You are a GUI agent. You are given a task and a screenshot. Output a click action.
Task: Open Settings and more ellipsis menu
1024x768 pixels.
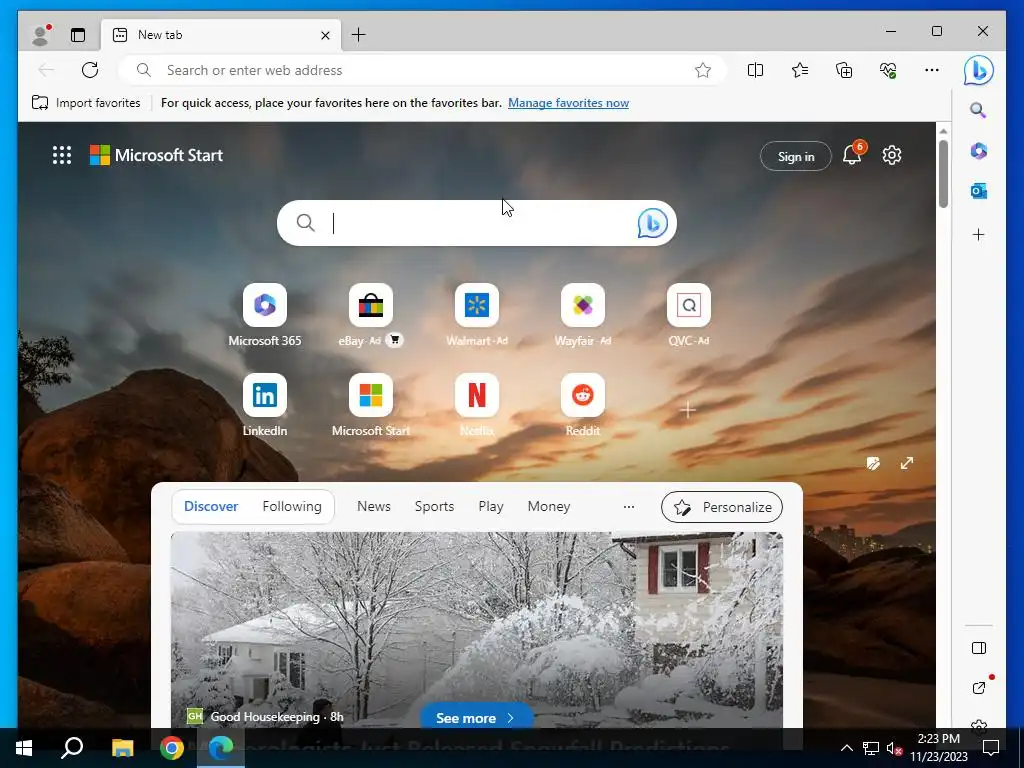pos(932,70)
